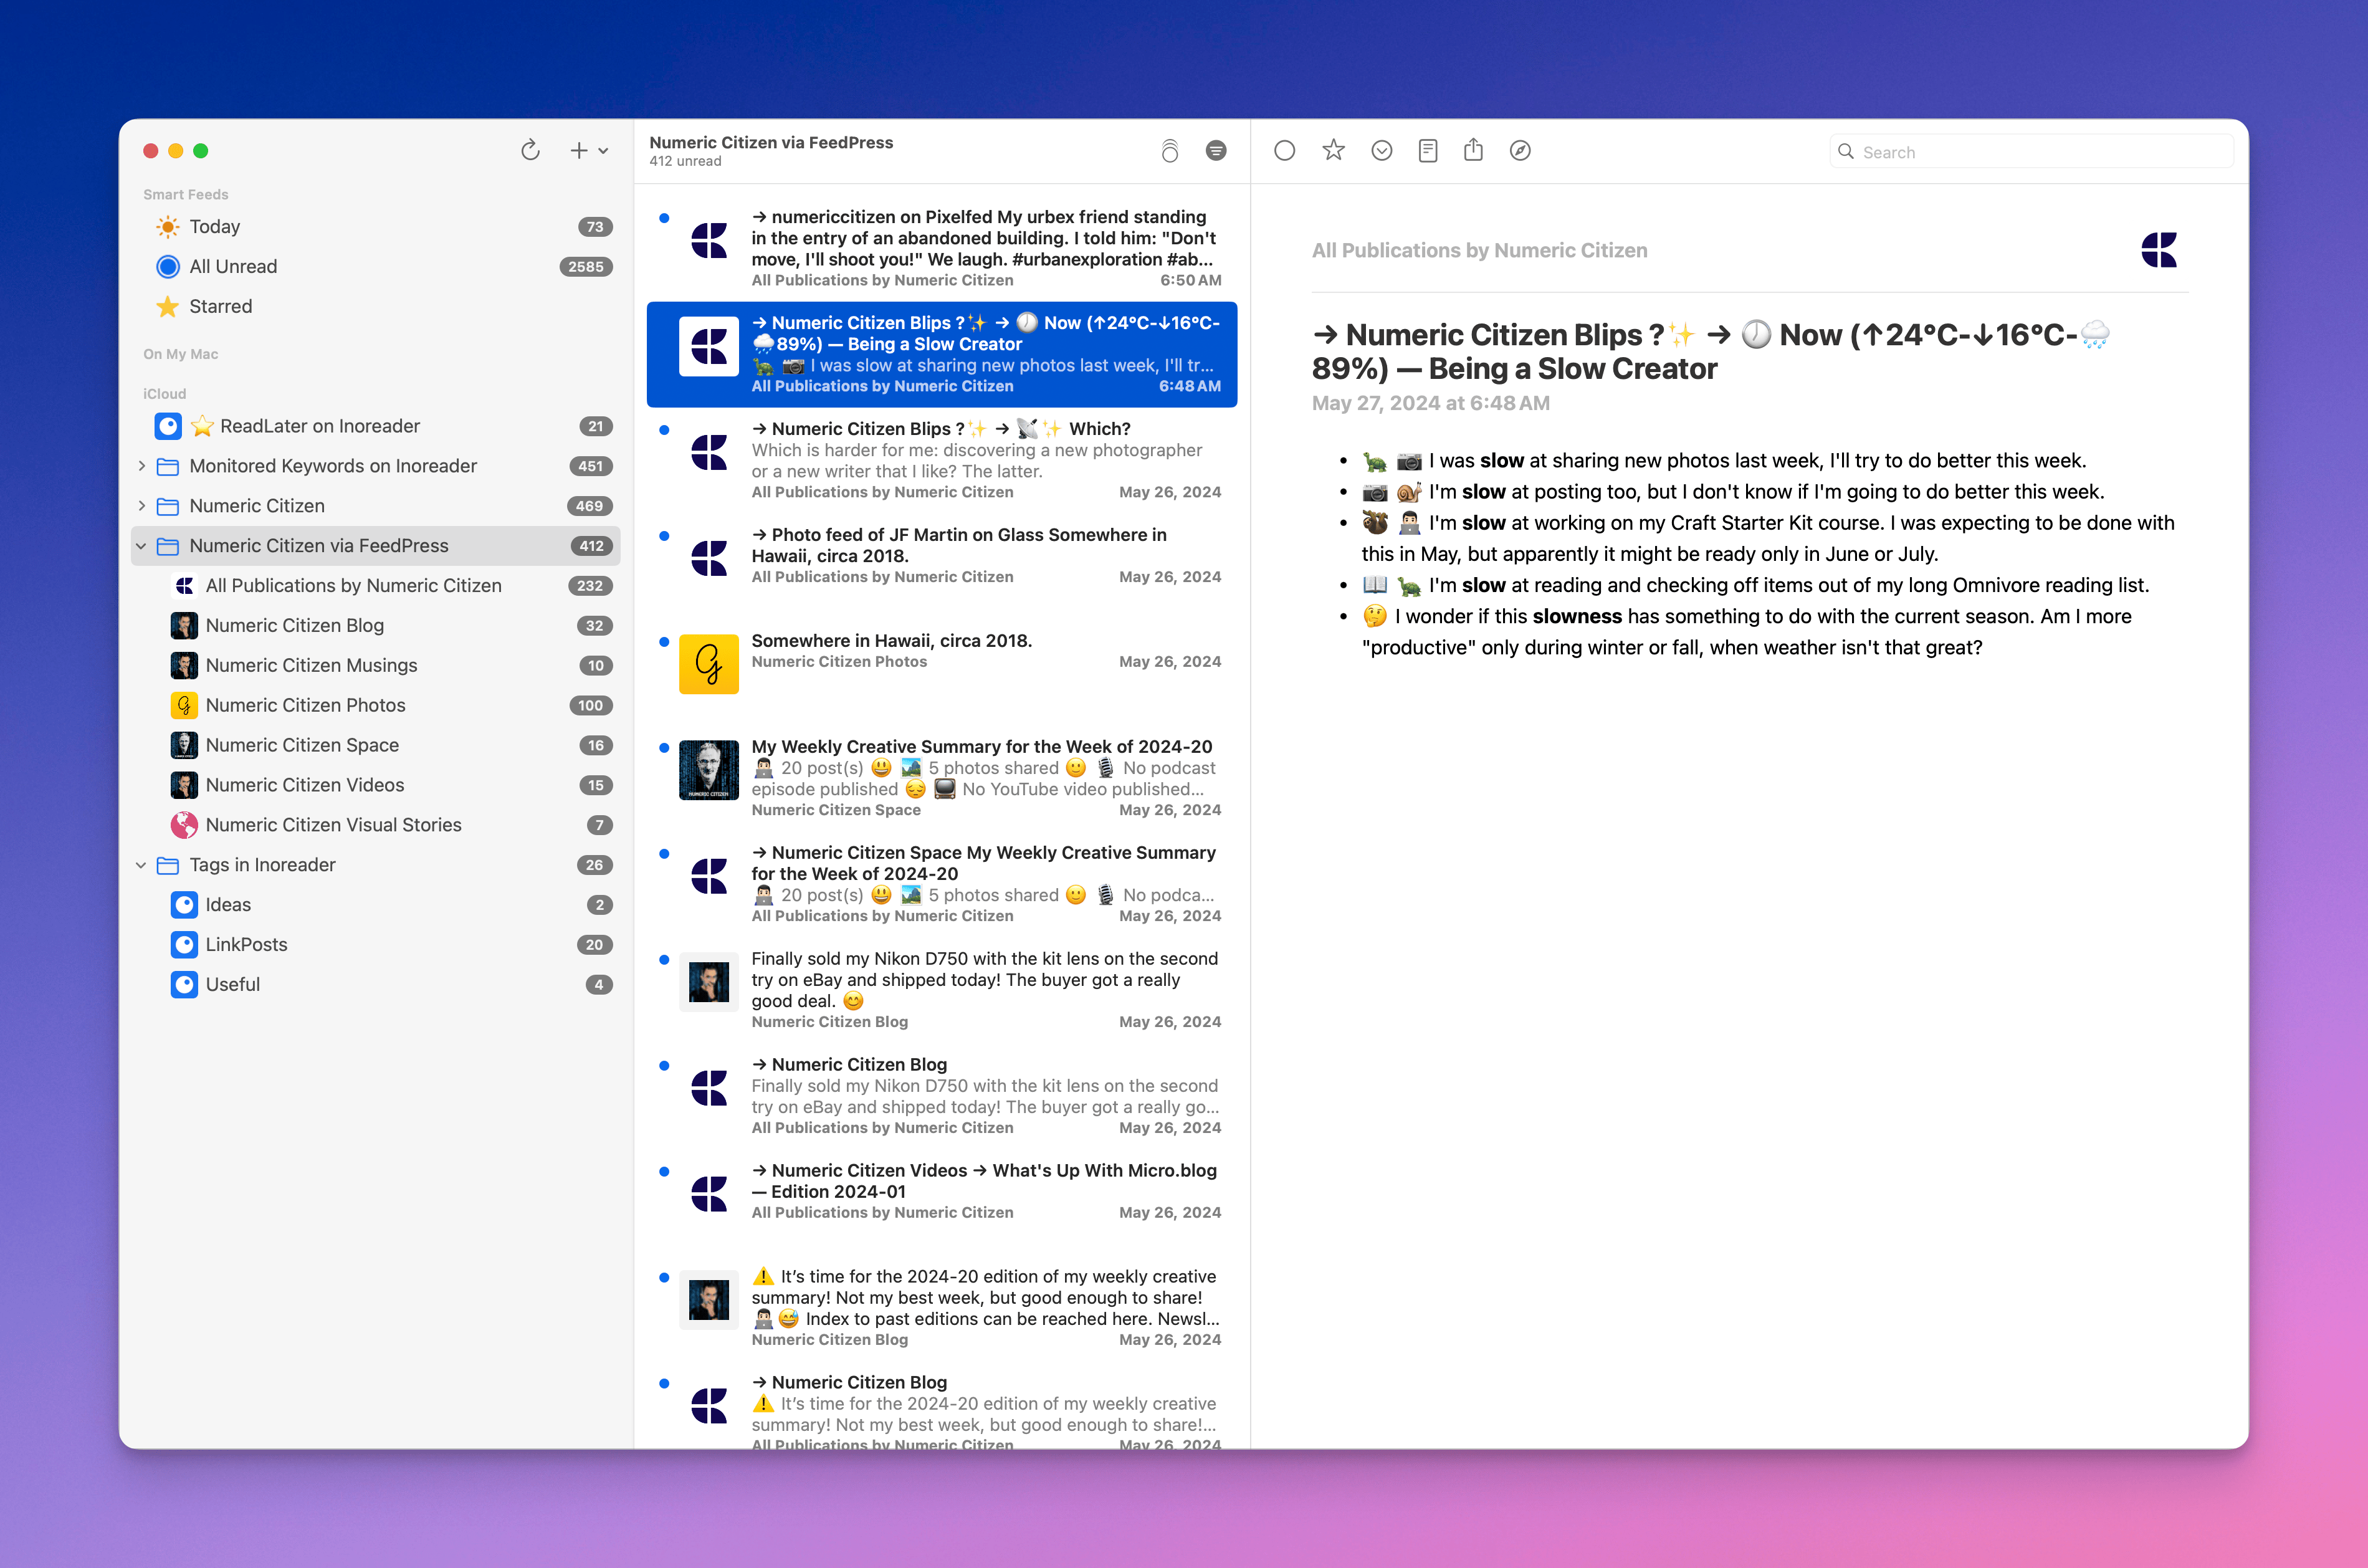The height and width of the screenshot is (1568, 2368).
Task: Toggle the unread articles filter
Action: [1216, 151]
